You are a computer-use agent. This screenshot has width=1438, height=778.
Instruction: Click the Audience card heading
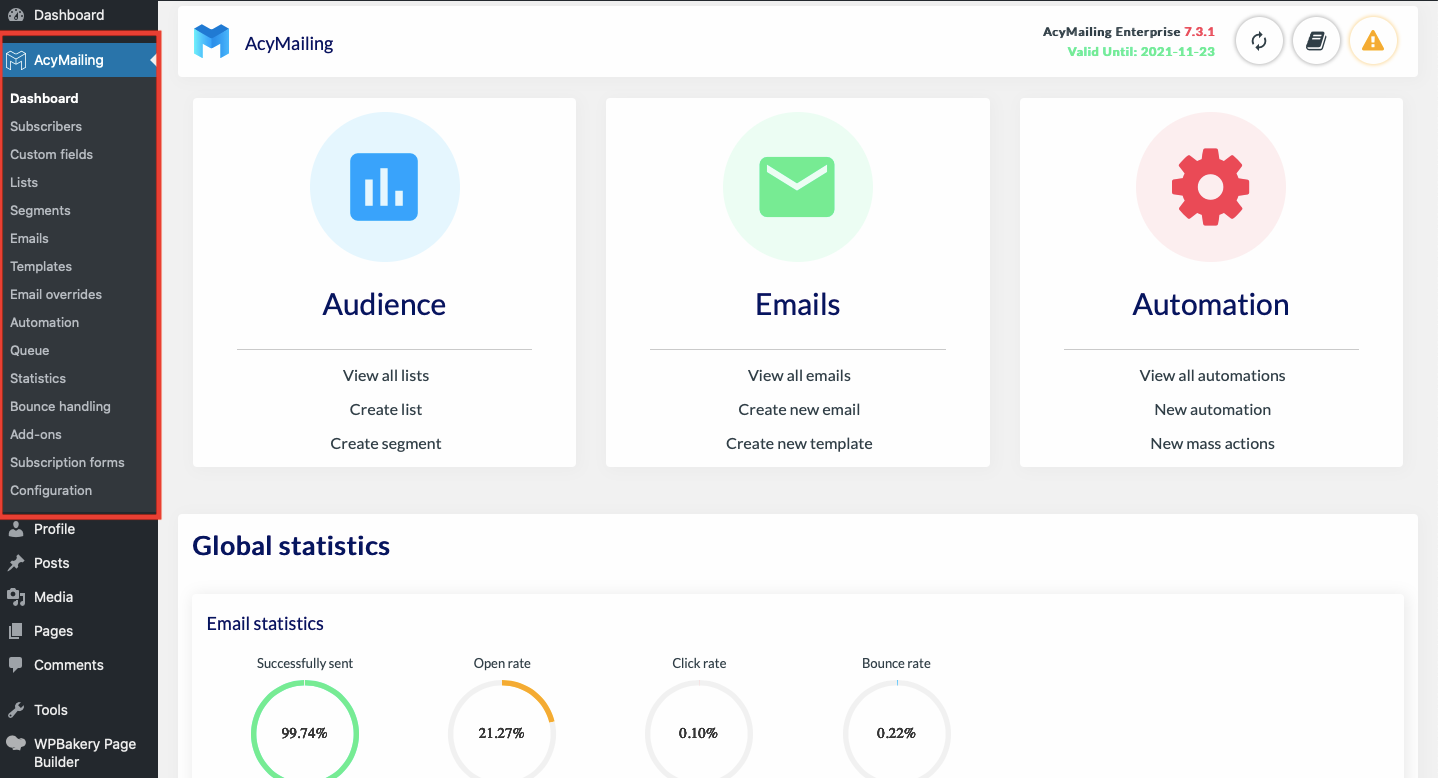384,304
